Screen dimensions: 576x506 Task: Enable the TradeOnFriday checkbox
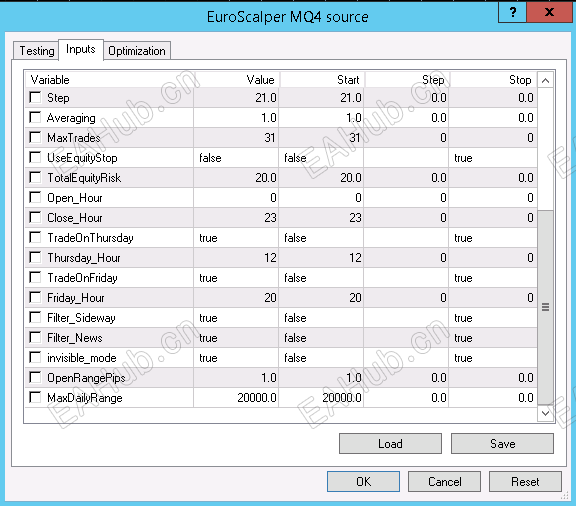tap(35, 278)
